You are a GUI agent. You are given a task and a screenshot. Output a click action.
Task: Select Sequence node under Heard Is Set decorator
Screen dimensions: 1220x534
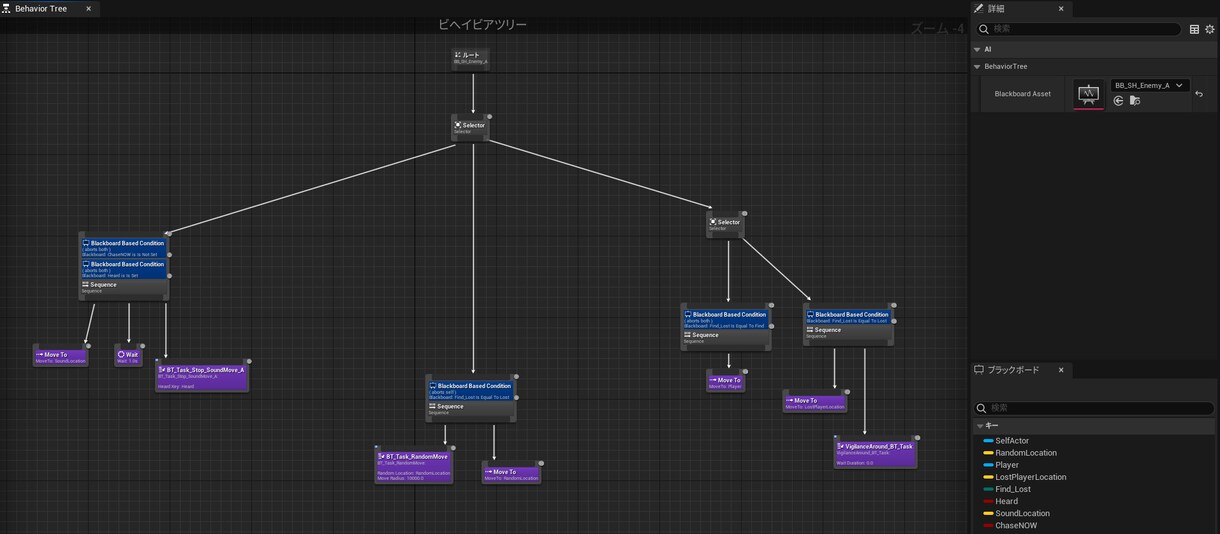coord(124,288)
